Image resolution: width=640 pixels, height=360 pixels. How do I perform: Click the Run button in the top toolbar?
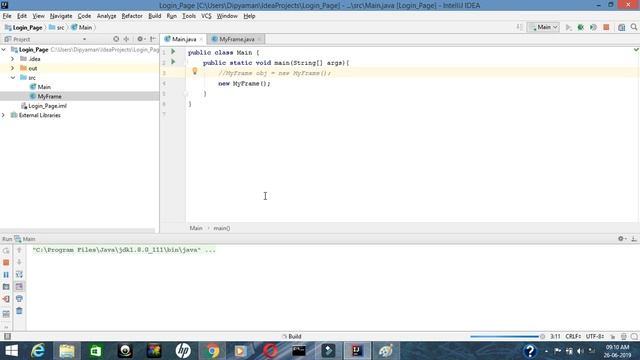tap(568, 27)
